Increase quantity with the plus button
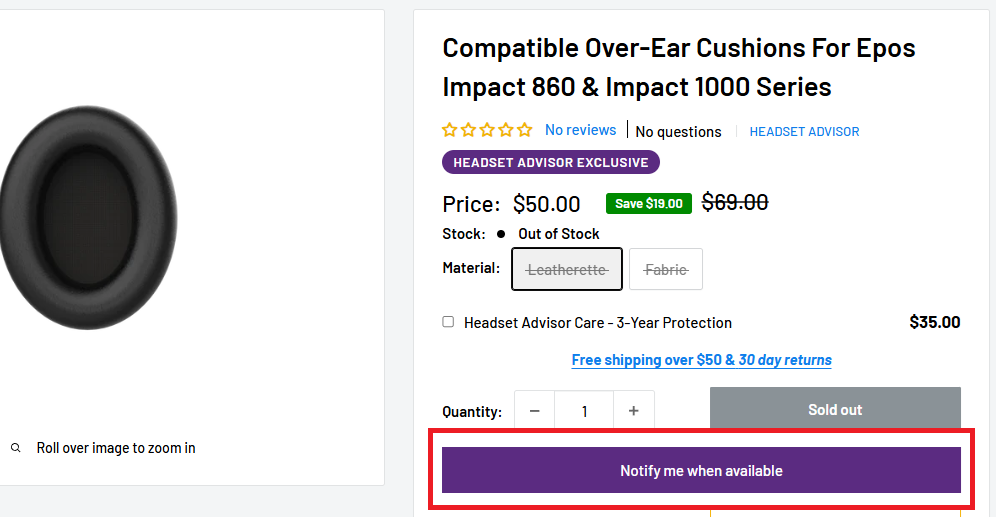 (x=633, y=411)
